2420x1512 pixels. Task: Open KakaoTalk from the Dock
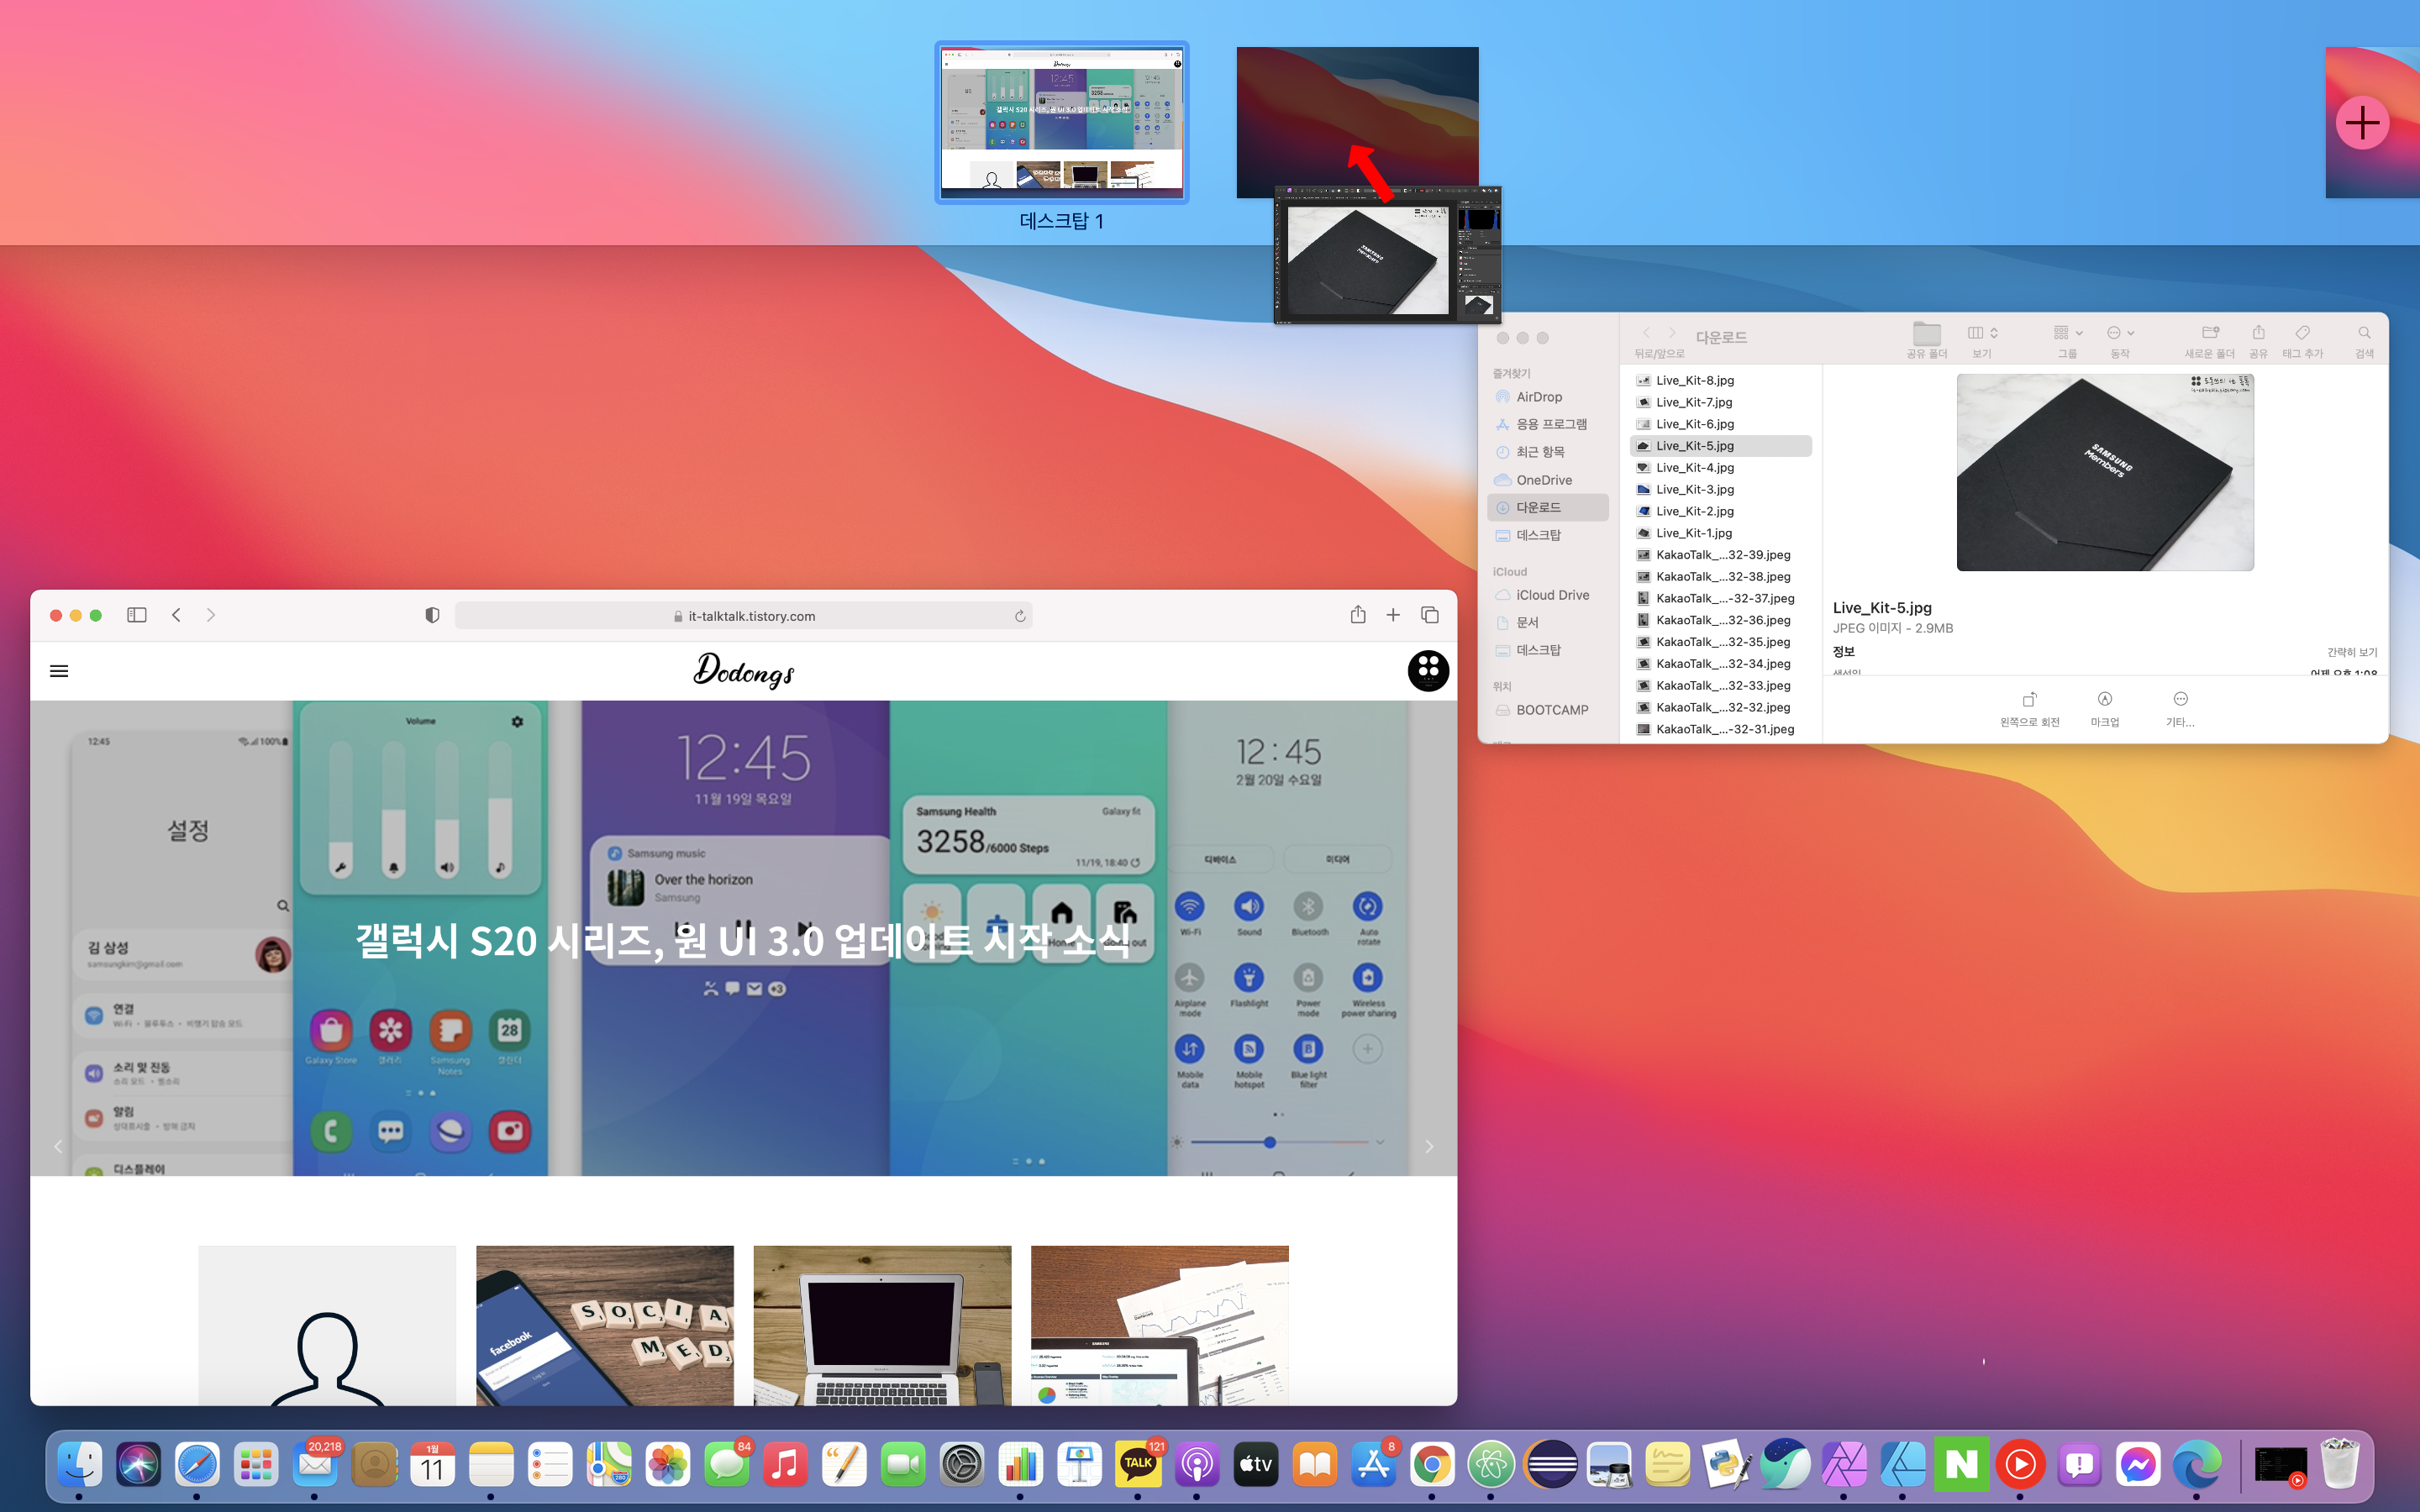click(x=1137, y=1465)
